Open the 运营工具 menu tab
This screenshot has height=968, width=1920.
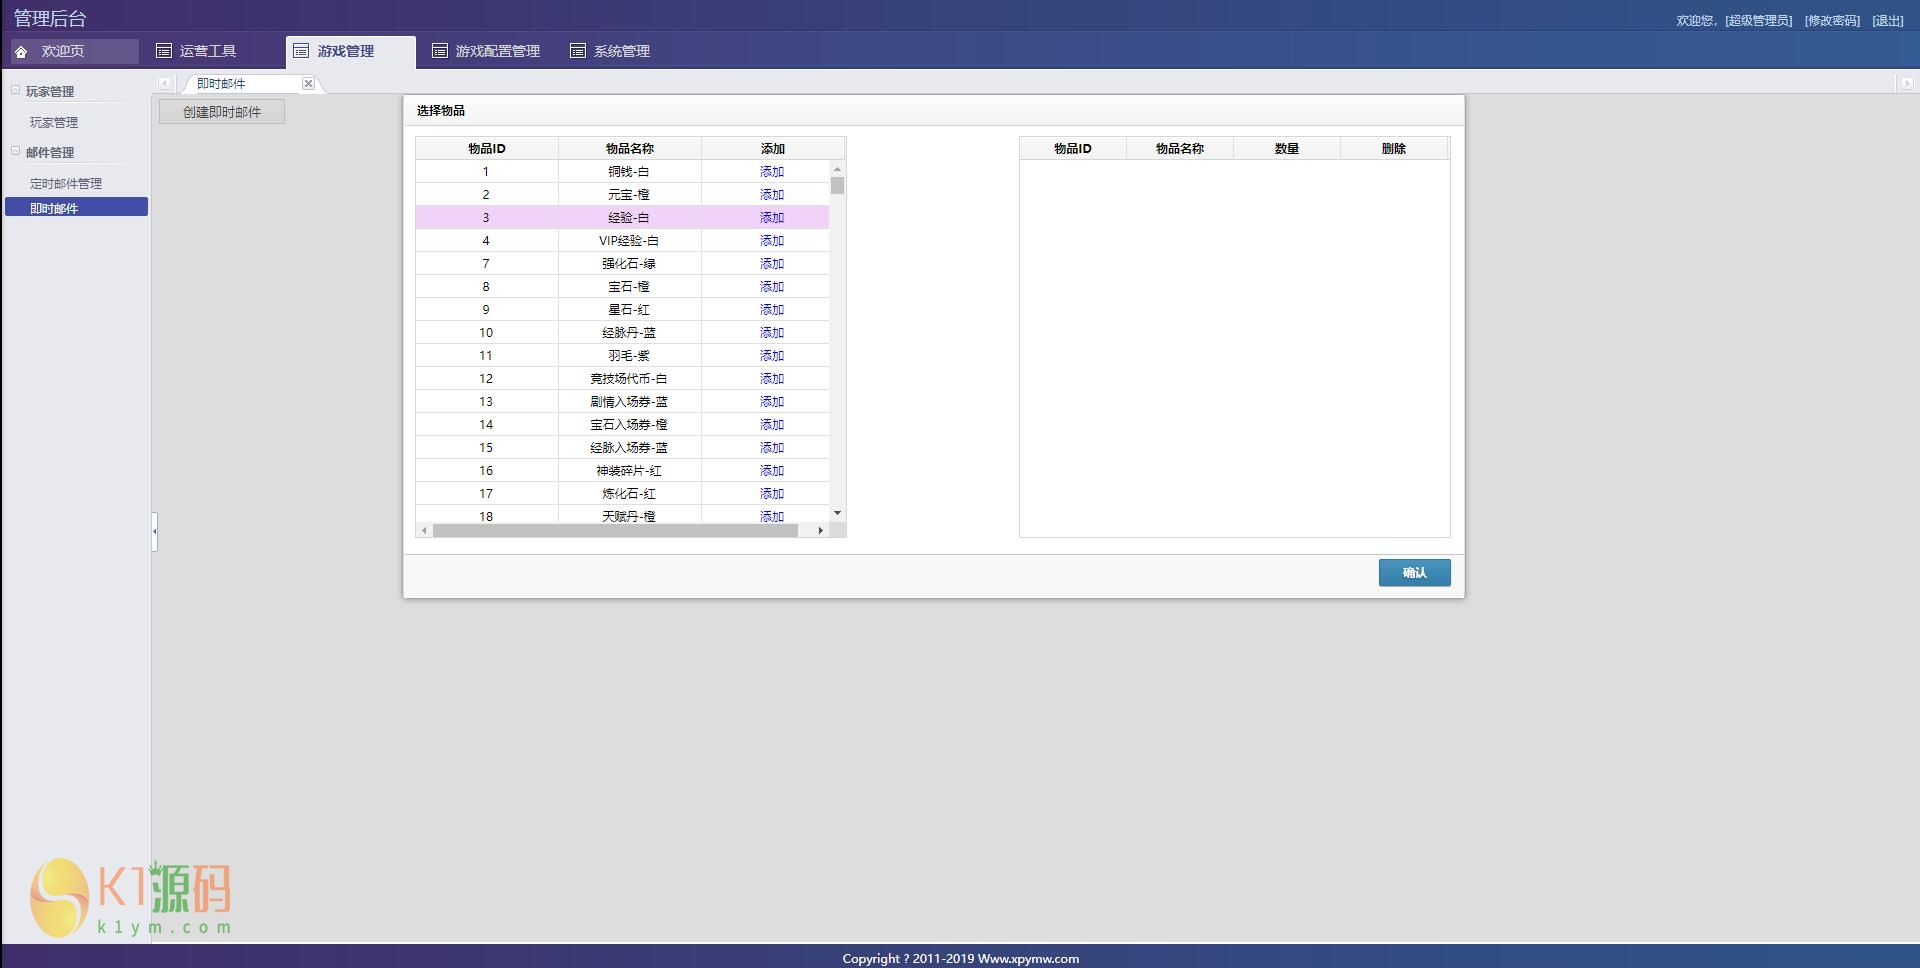[196, 51]
